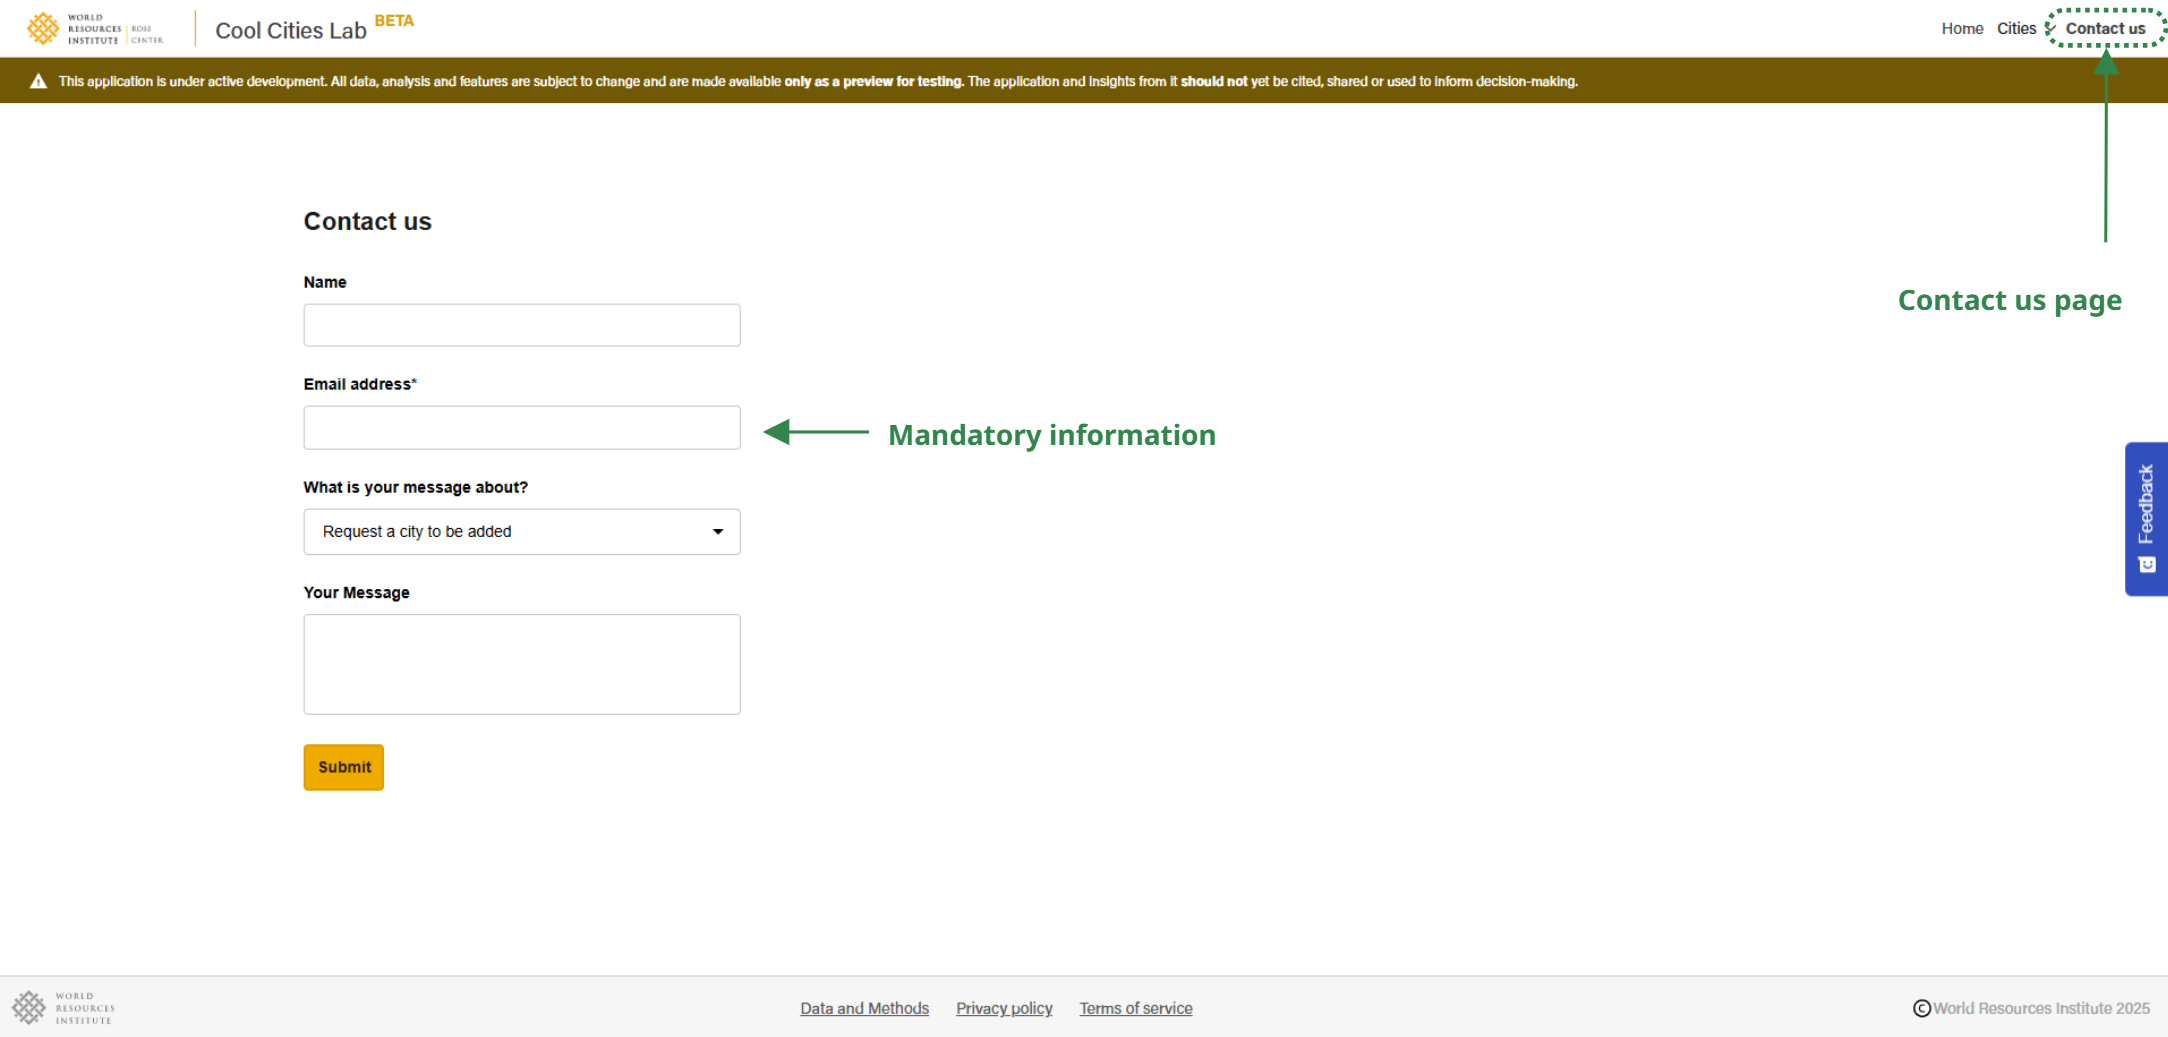Click the copyright symbol in the footer

(x=1921, y=1009)
